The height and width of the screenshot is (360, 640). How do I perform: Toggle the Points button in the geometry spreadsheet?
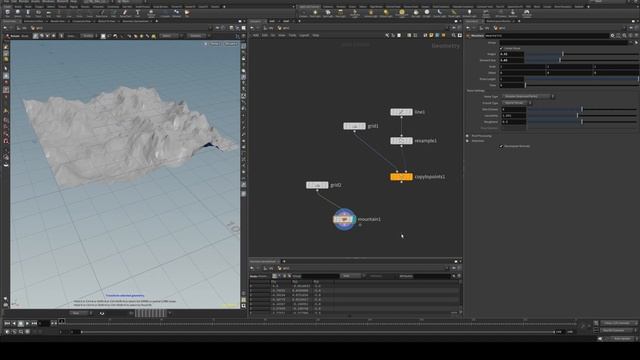coord(274,276)
